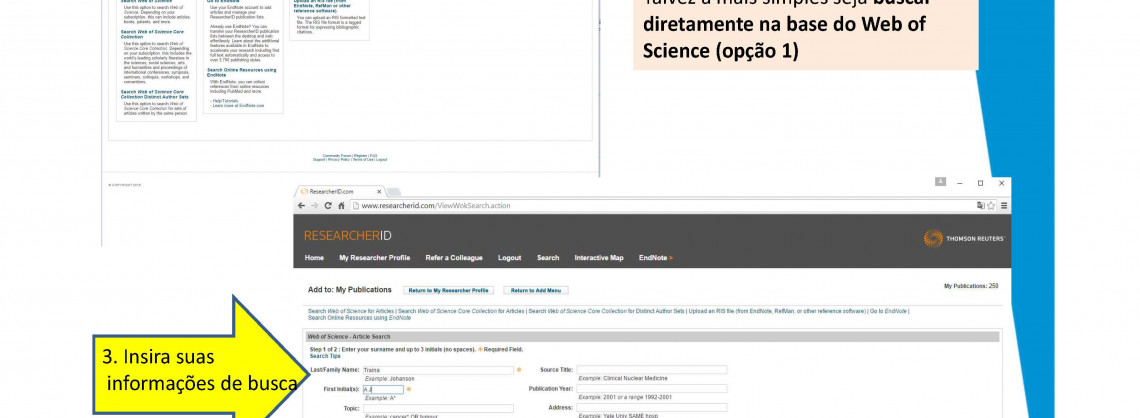Open Search Online Resources using EndNote heading in back window
This screenshot has height=418, width=1140.
[x=241, y=72]
